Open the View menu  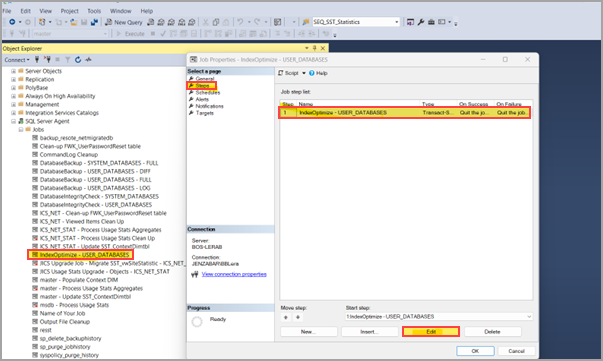click(x=45, y=11)
